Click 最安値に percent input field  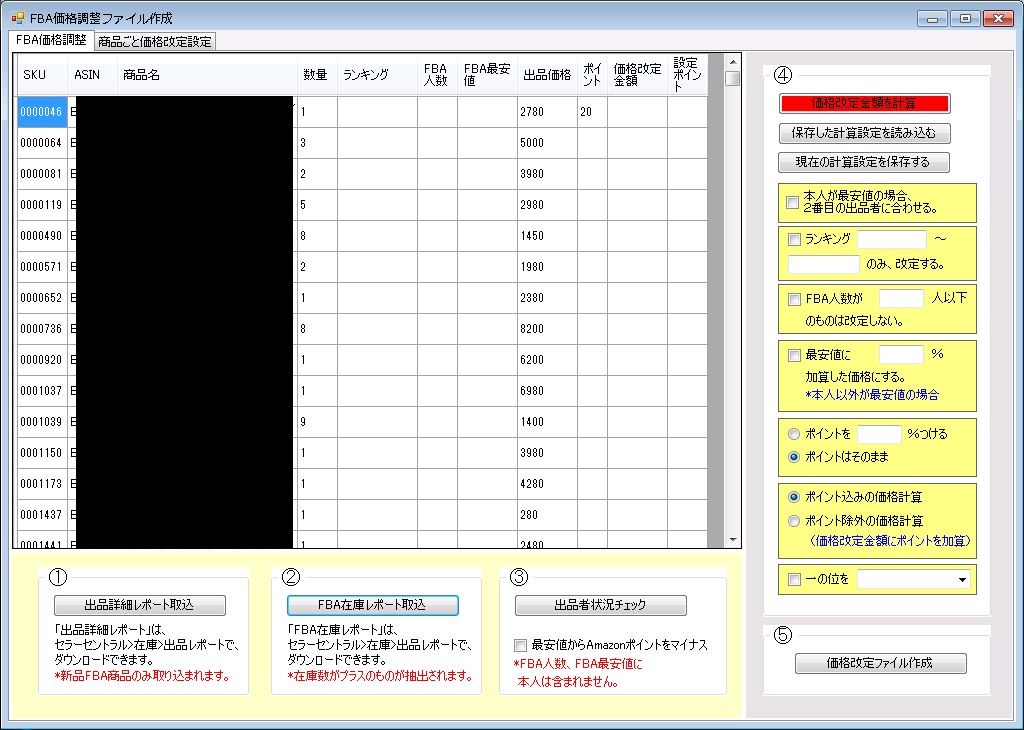901,355
